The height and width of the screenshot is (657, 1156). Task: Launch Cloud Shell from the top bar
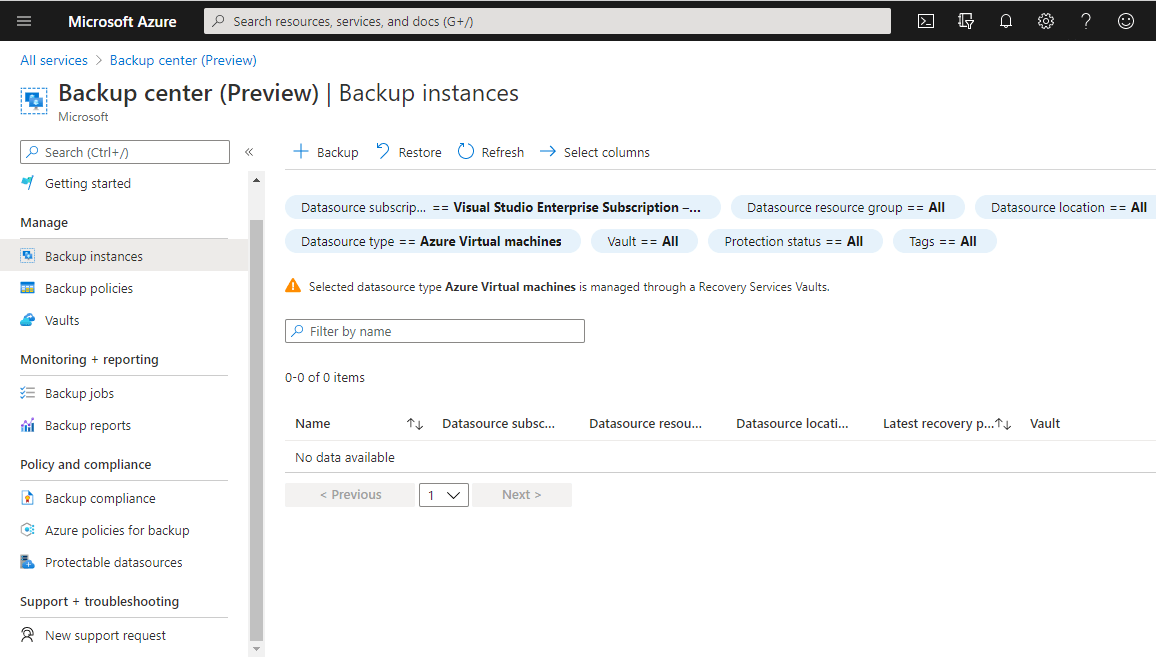click(x=925, y=21)
